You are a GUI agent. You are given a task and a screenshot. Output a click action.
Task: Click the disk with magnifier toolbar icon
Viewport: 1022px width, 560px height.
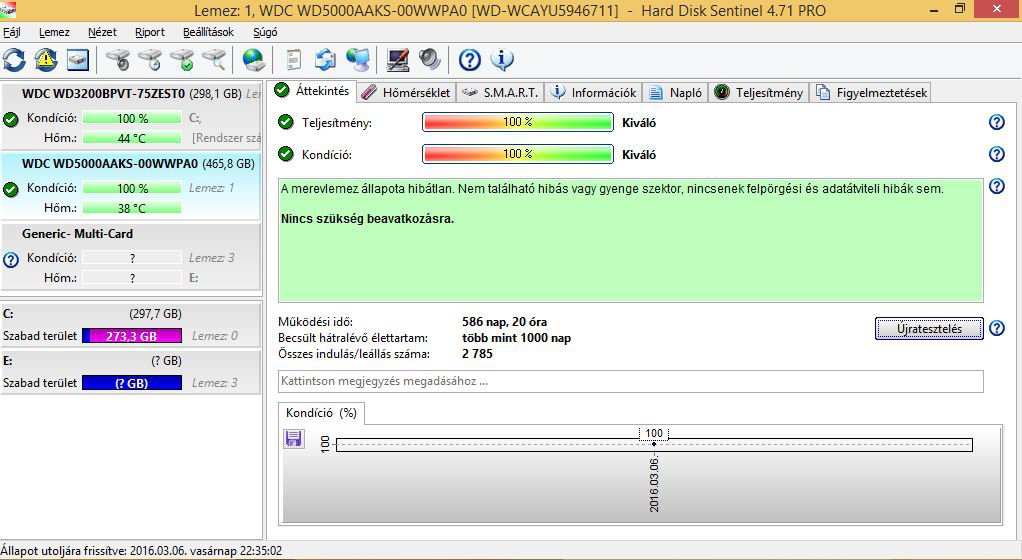tap(214, 60)
